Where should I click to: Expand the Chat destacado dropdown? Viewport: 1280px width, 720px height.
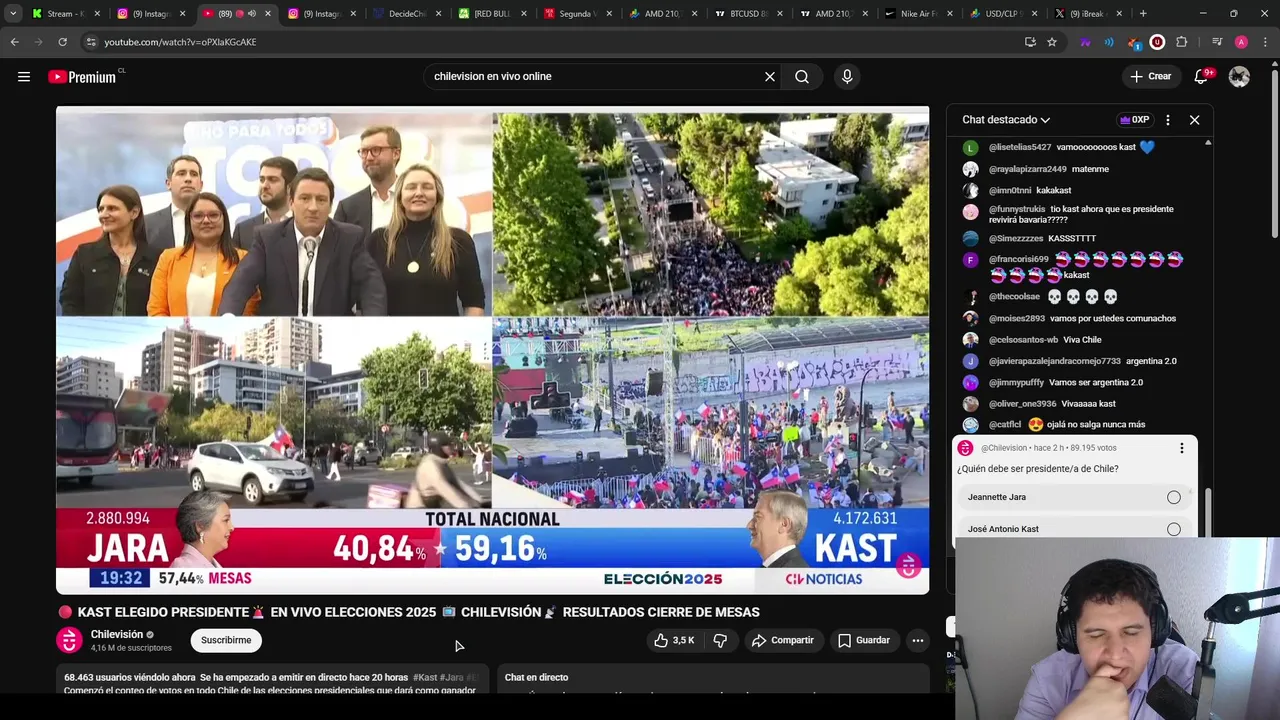click(1006, 120)
